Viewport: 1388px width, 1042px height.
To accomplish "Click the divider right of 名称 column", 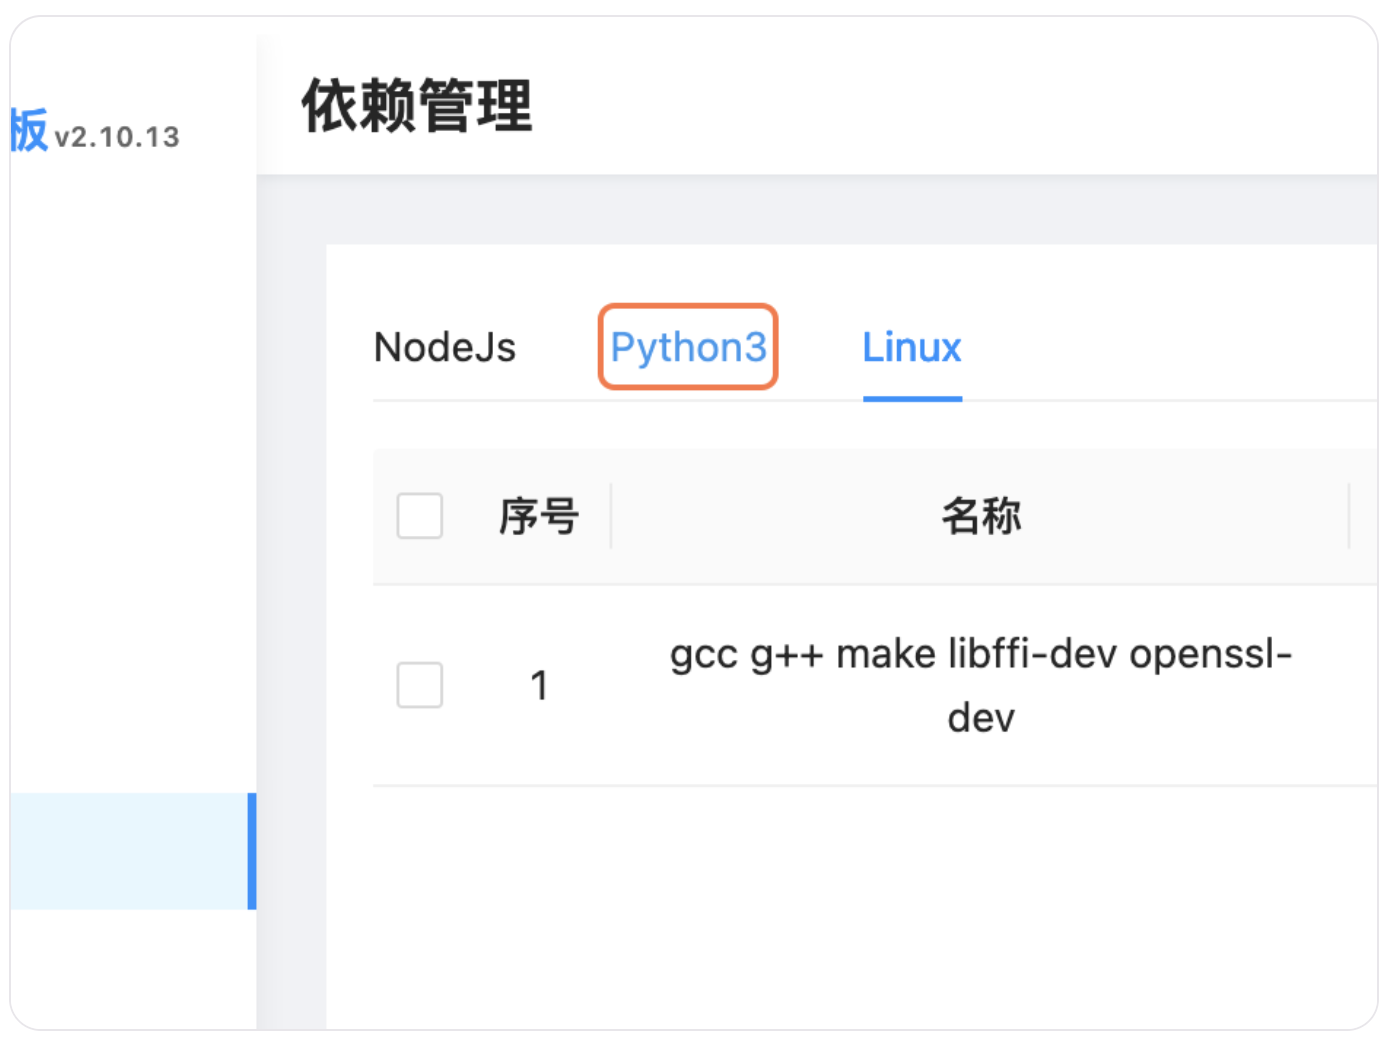I will coord(1349,516).
